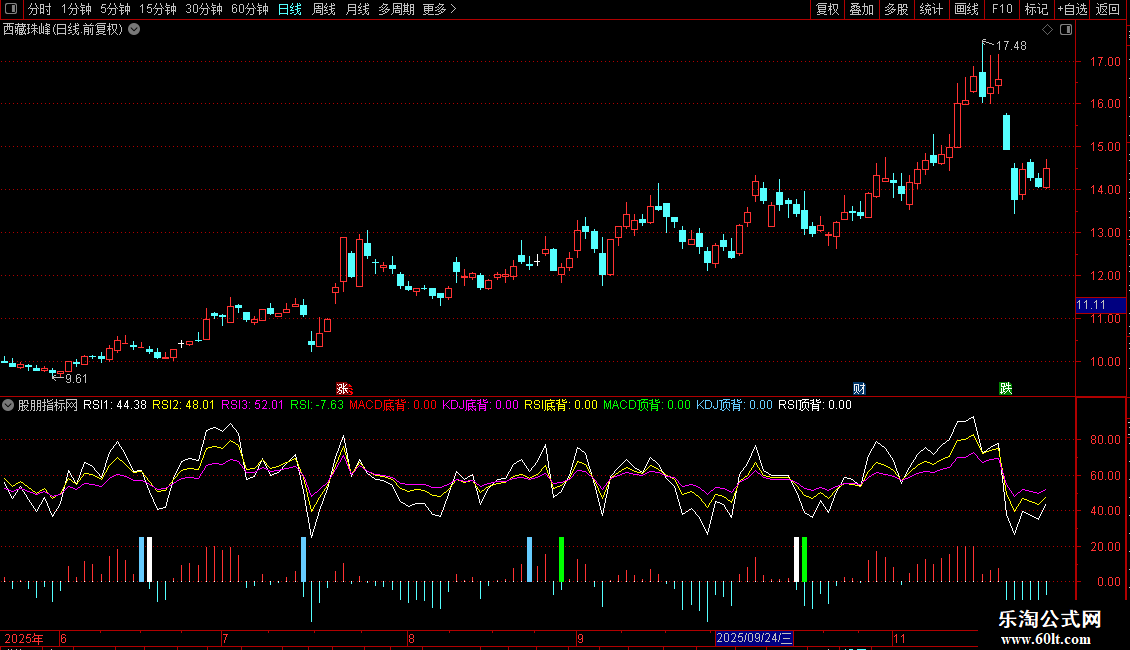Click the 2025年 label on time axis
The width and height of the screenshot is (1130, 650).
[x=24, y=638]
